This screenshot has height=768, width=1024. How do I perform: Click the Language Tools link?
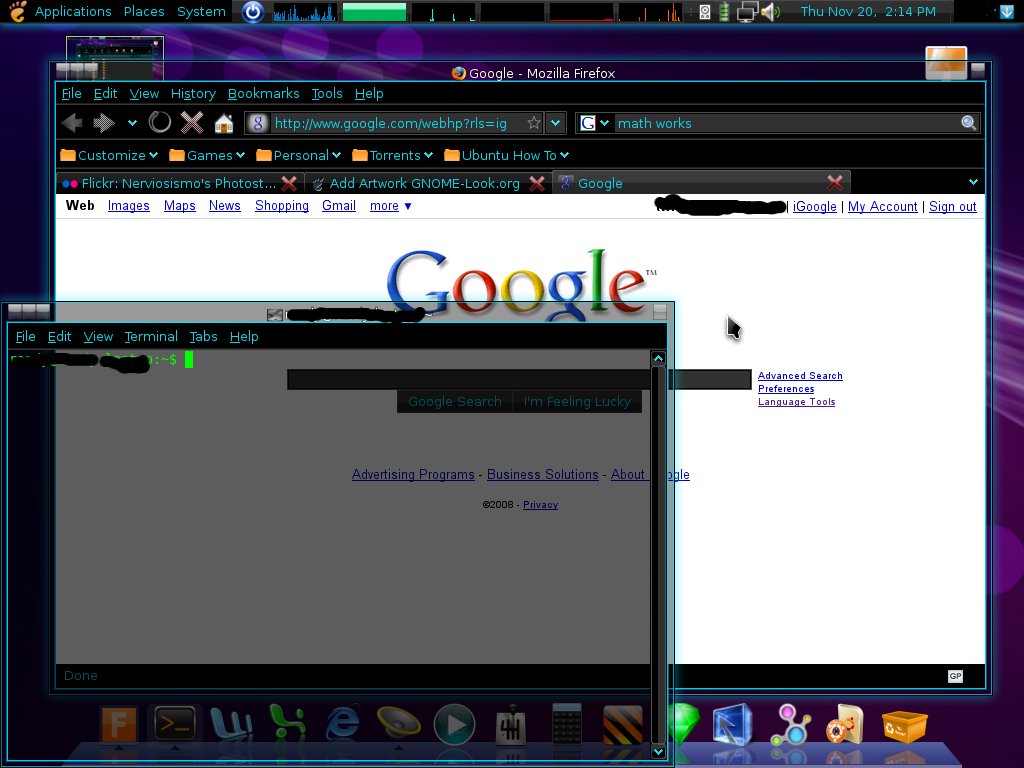pyautogui.click(x=796, y=402)
